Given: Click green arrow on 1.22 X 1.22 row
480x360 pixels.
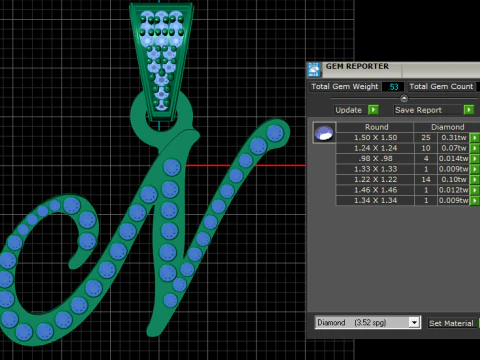Looking at the screenshot, I should point(475,180).
